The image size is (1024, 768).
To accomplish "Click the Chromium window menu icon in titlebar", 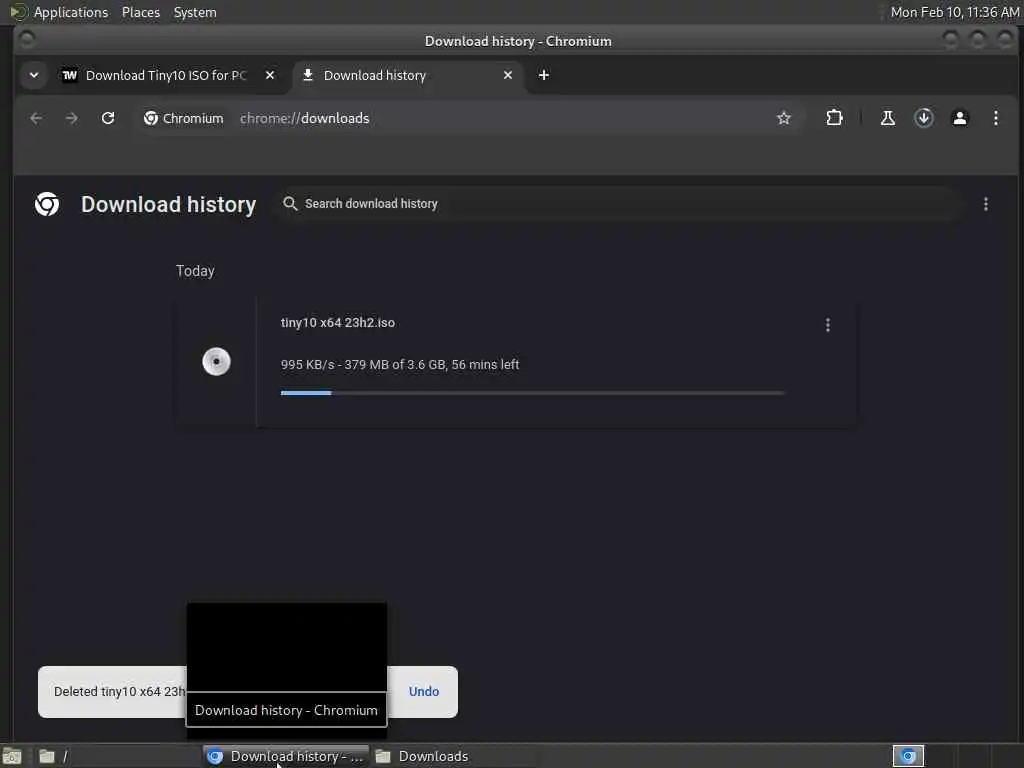I will tap(27, 40).
